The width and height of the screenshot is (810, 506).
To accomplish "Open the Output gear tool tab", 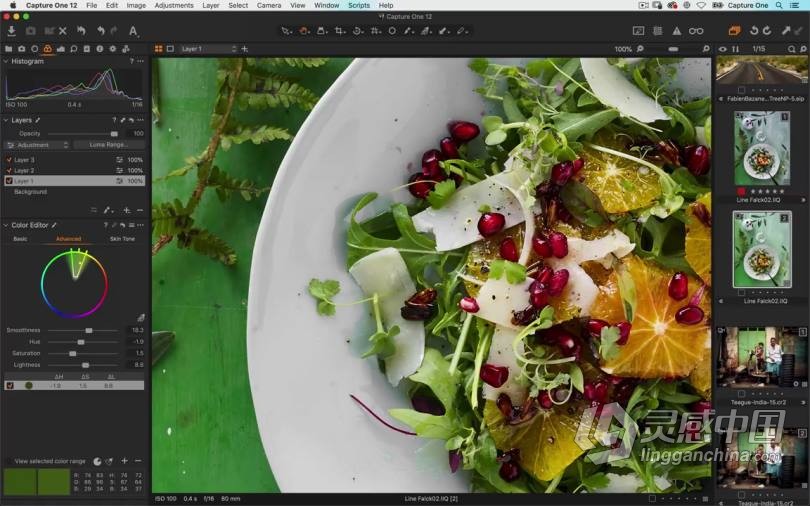I will [113, 49].
